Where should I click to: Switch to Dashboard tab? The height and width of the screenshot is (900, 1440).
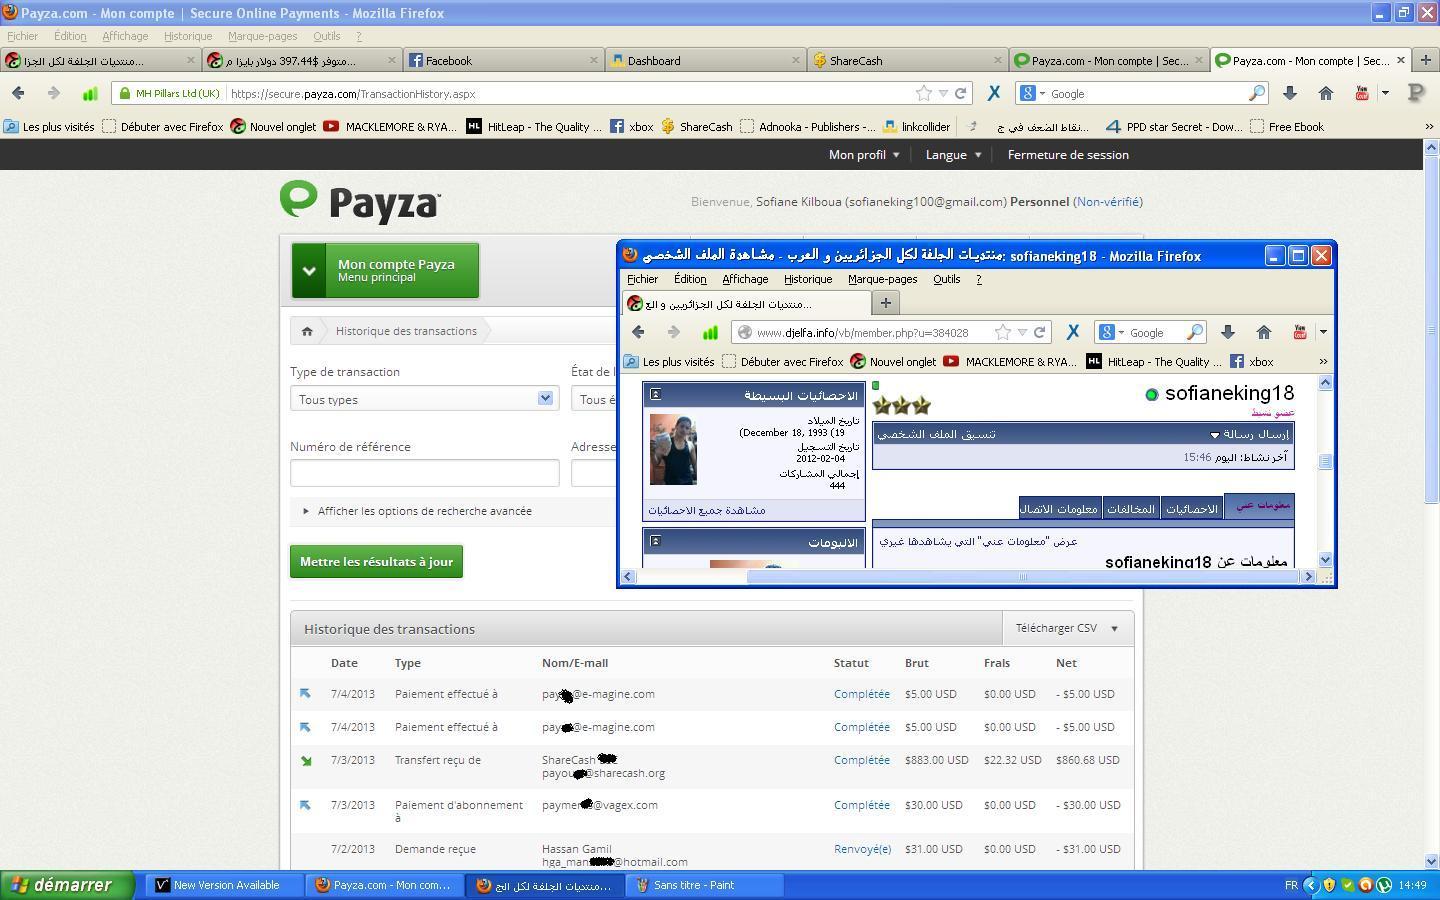pos(705,60)
